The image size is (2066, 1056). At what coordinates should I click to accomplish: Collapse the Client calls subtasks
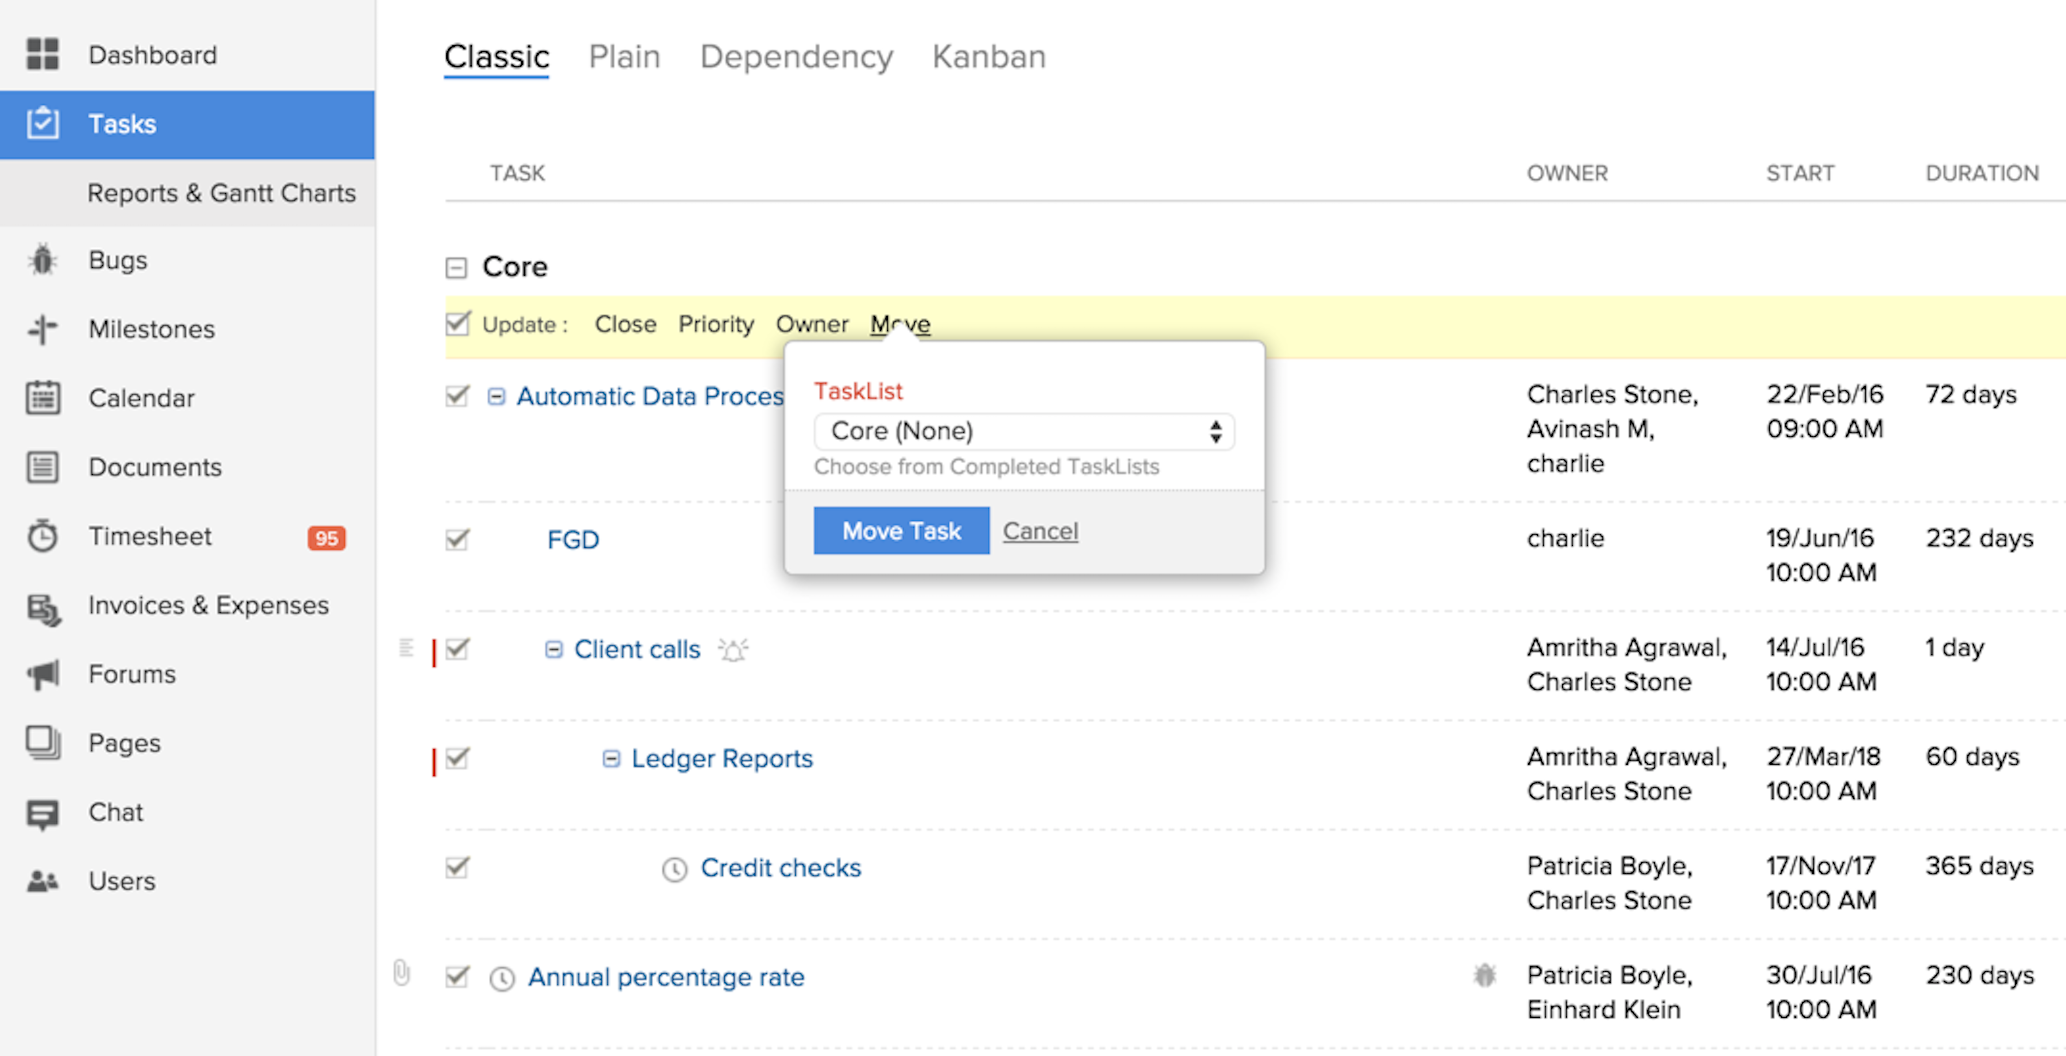(x=553, y=650)
